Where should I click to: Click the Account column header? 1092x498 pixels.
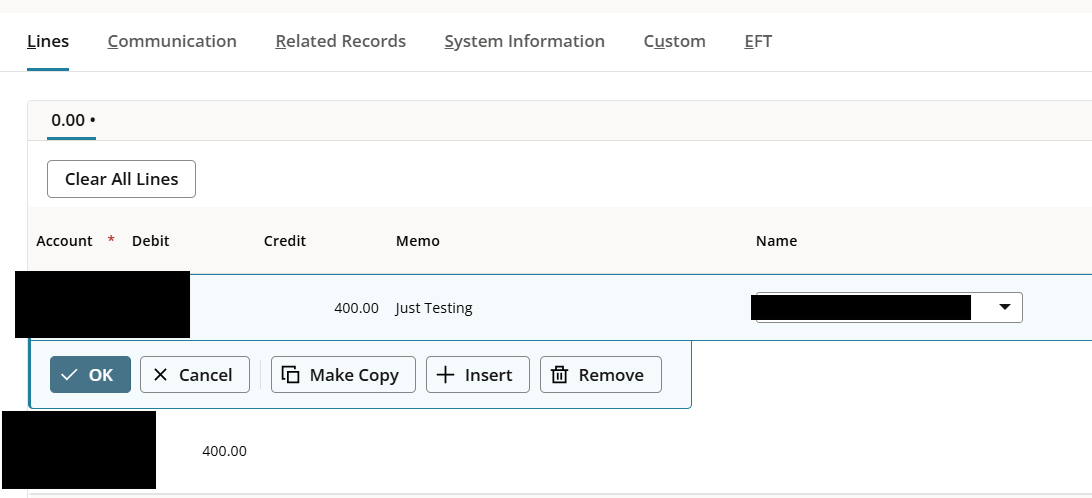[64, 241]
